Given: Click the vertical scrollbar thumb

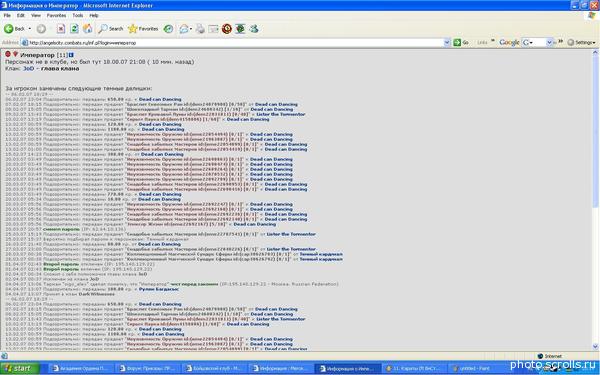Looking at the screenshot, I should click(595, 132).
